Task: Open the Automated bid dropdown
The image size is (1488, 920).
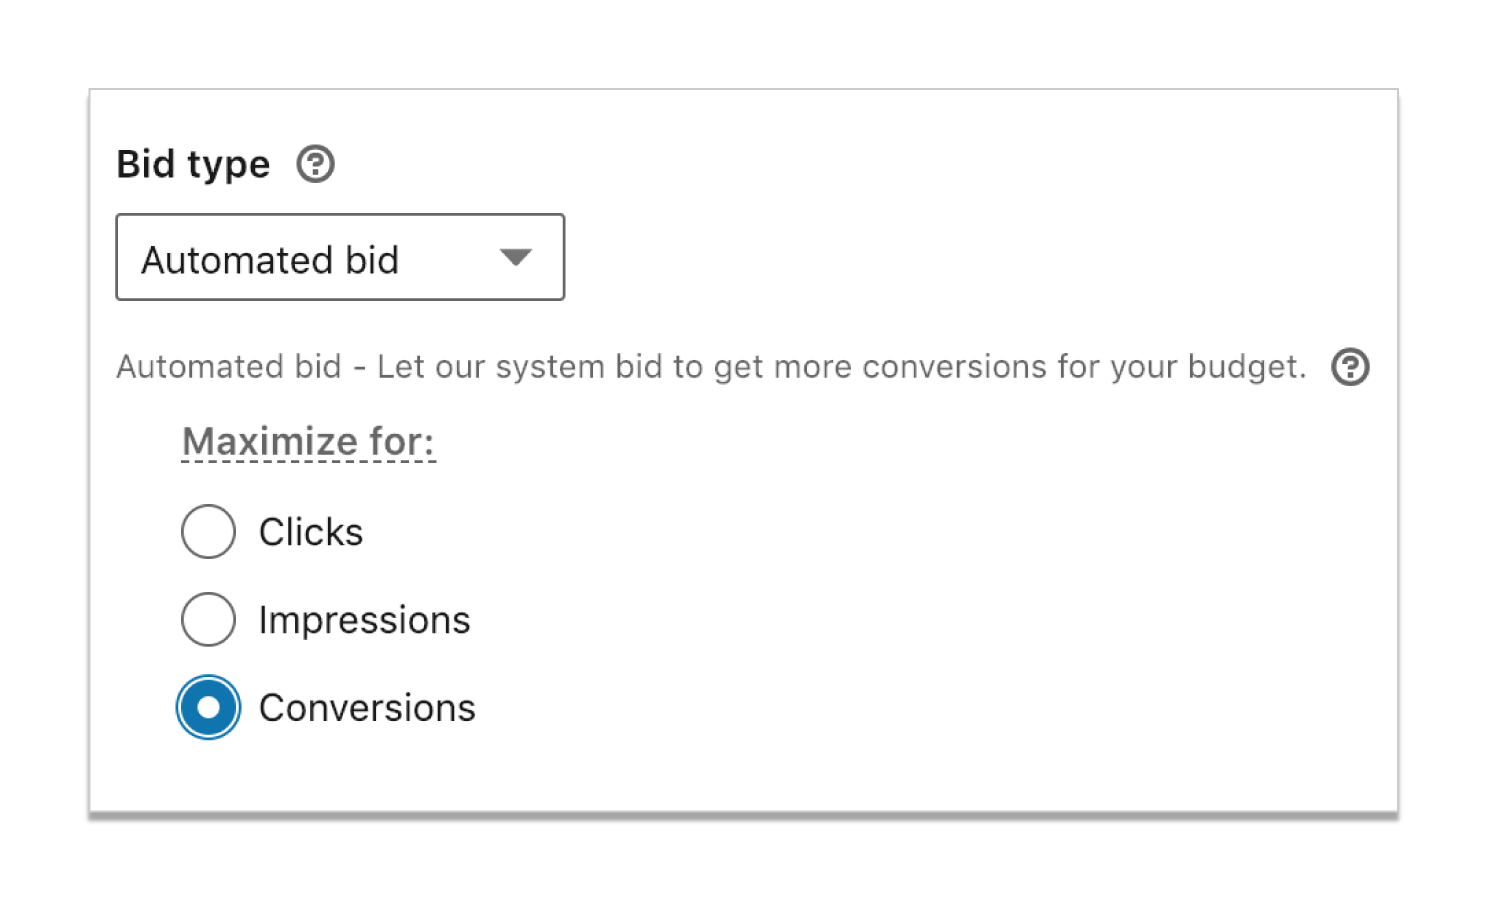Action: pos(340,257)
